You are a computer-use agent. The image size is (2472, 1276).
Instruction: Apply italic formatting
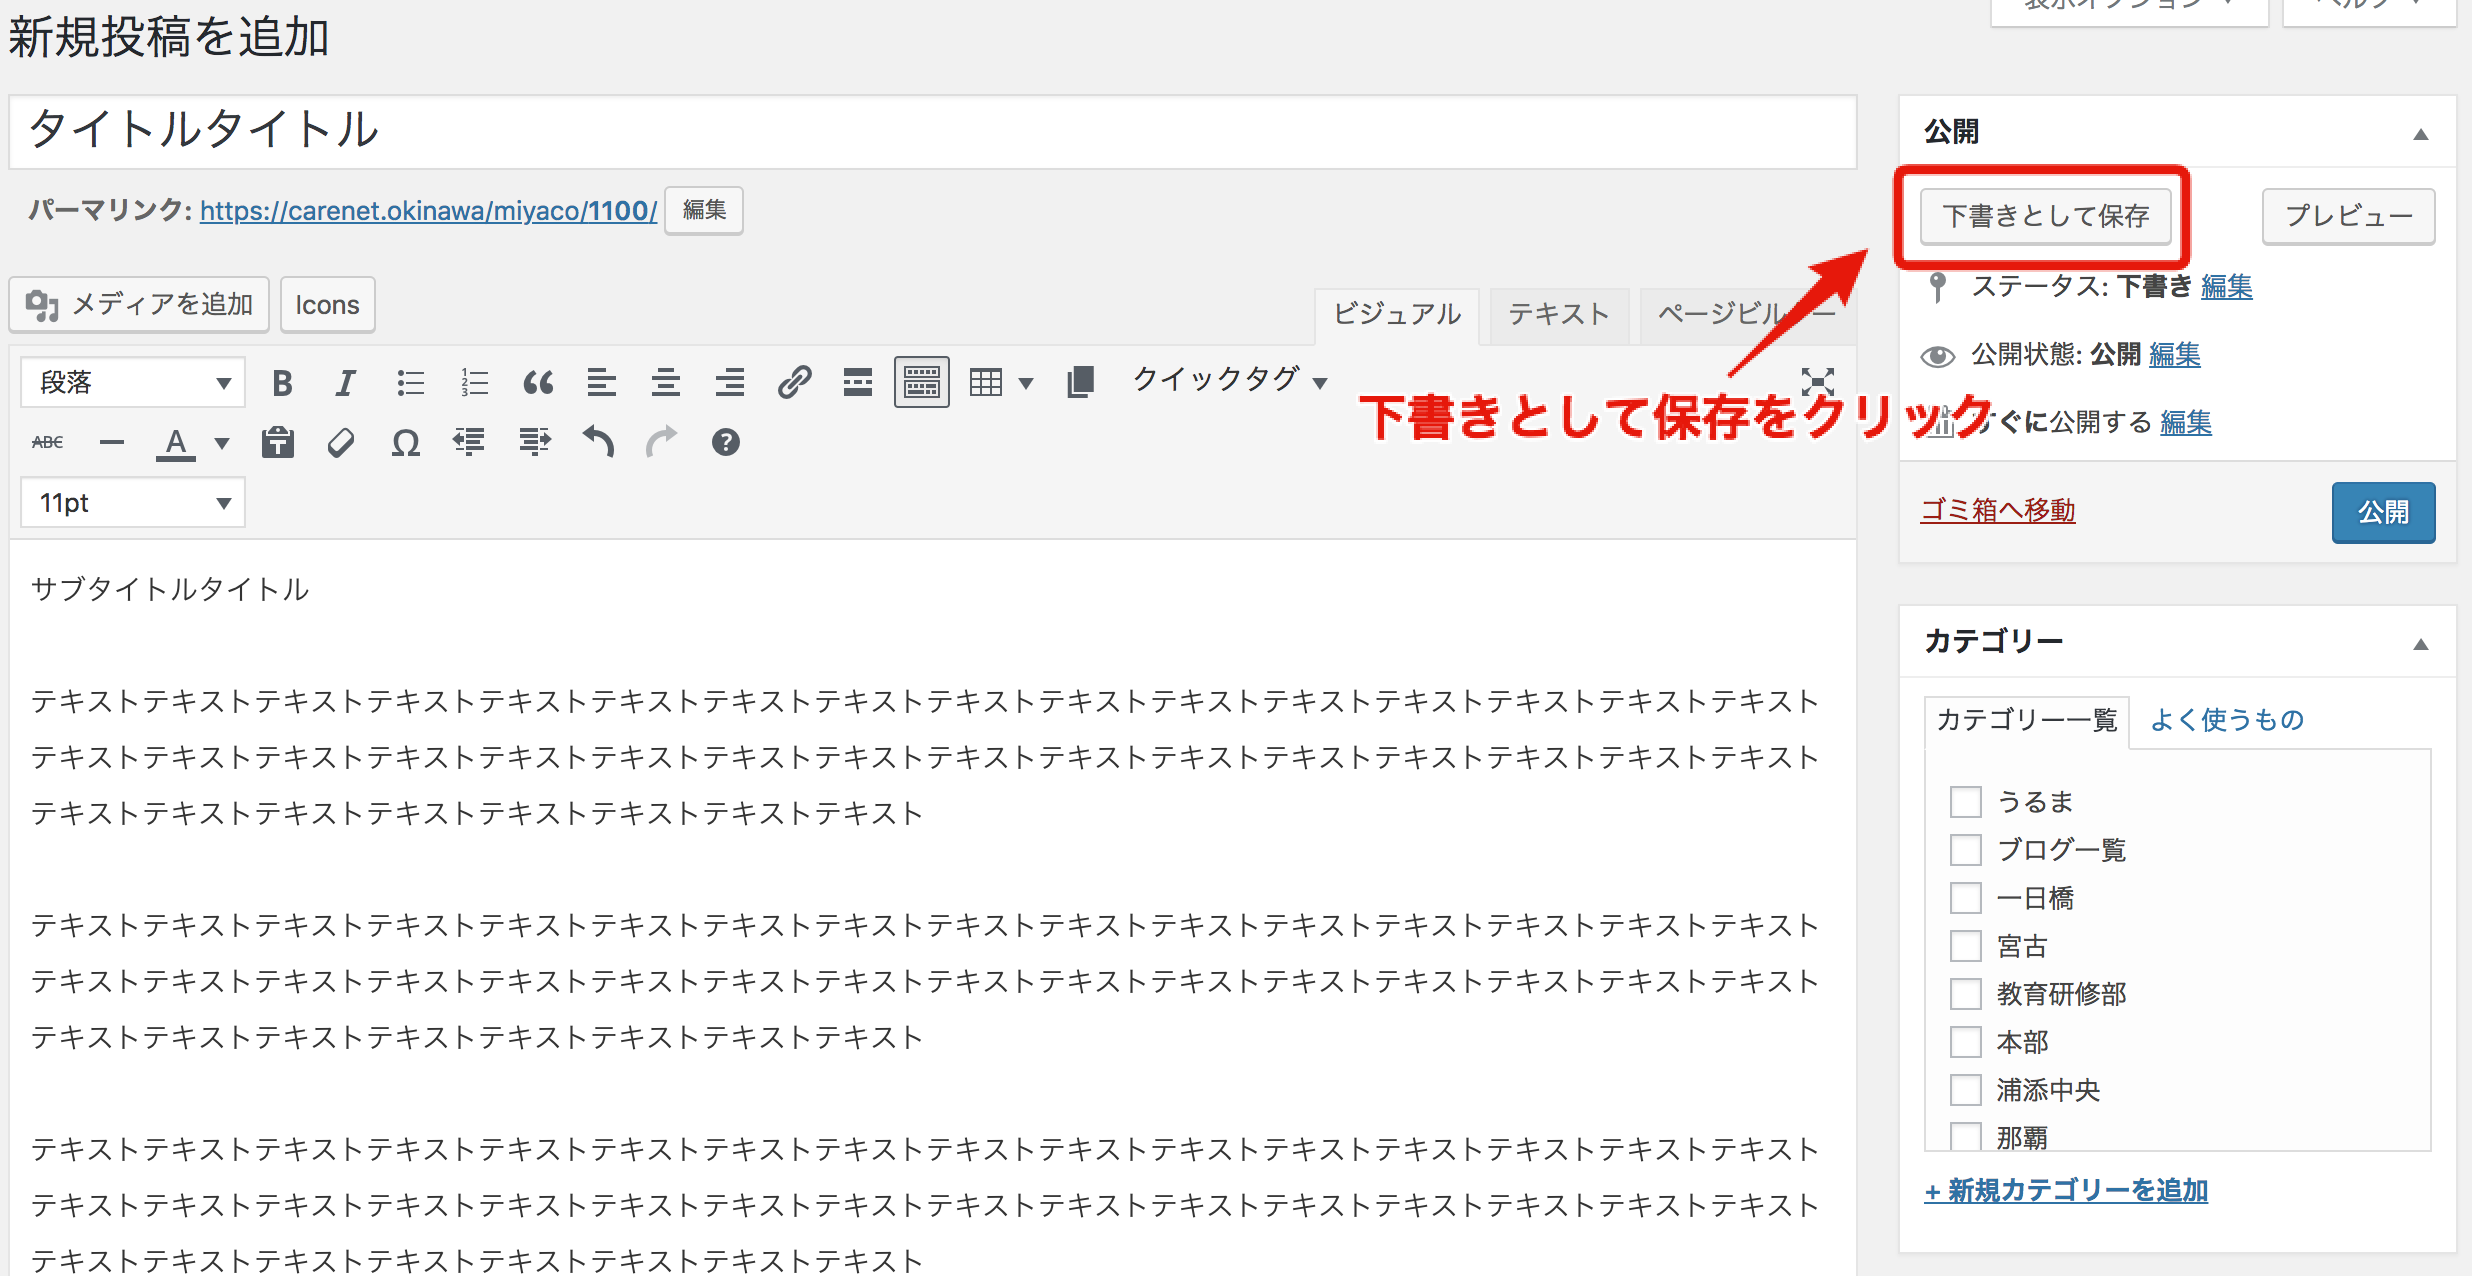[x=346, y=383]
